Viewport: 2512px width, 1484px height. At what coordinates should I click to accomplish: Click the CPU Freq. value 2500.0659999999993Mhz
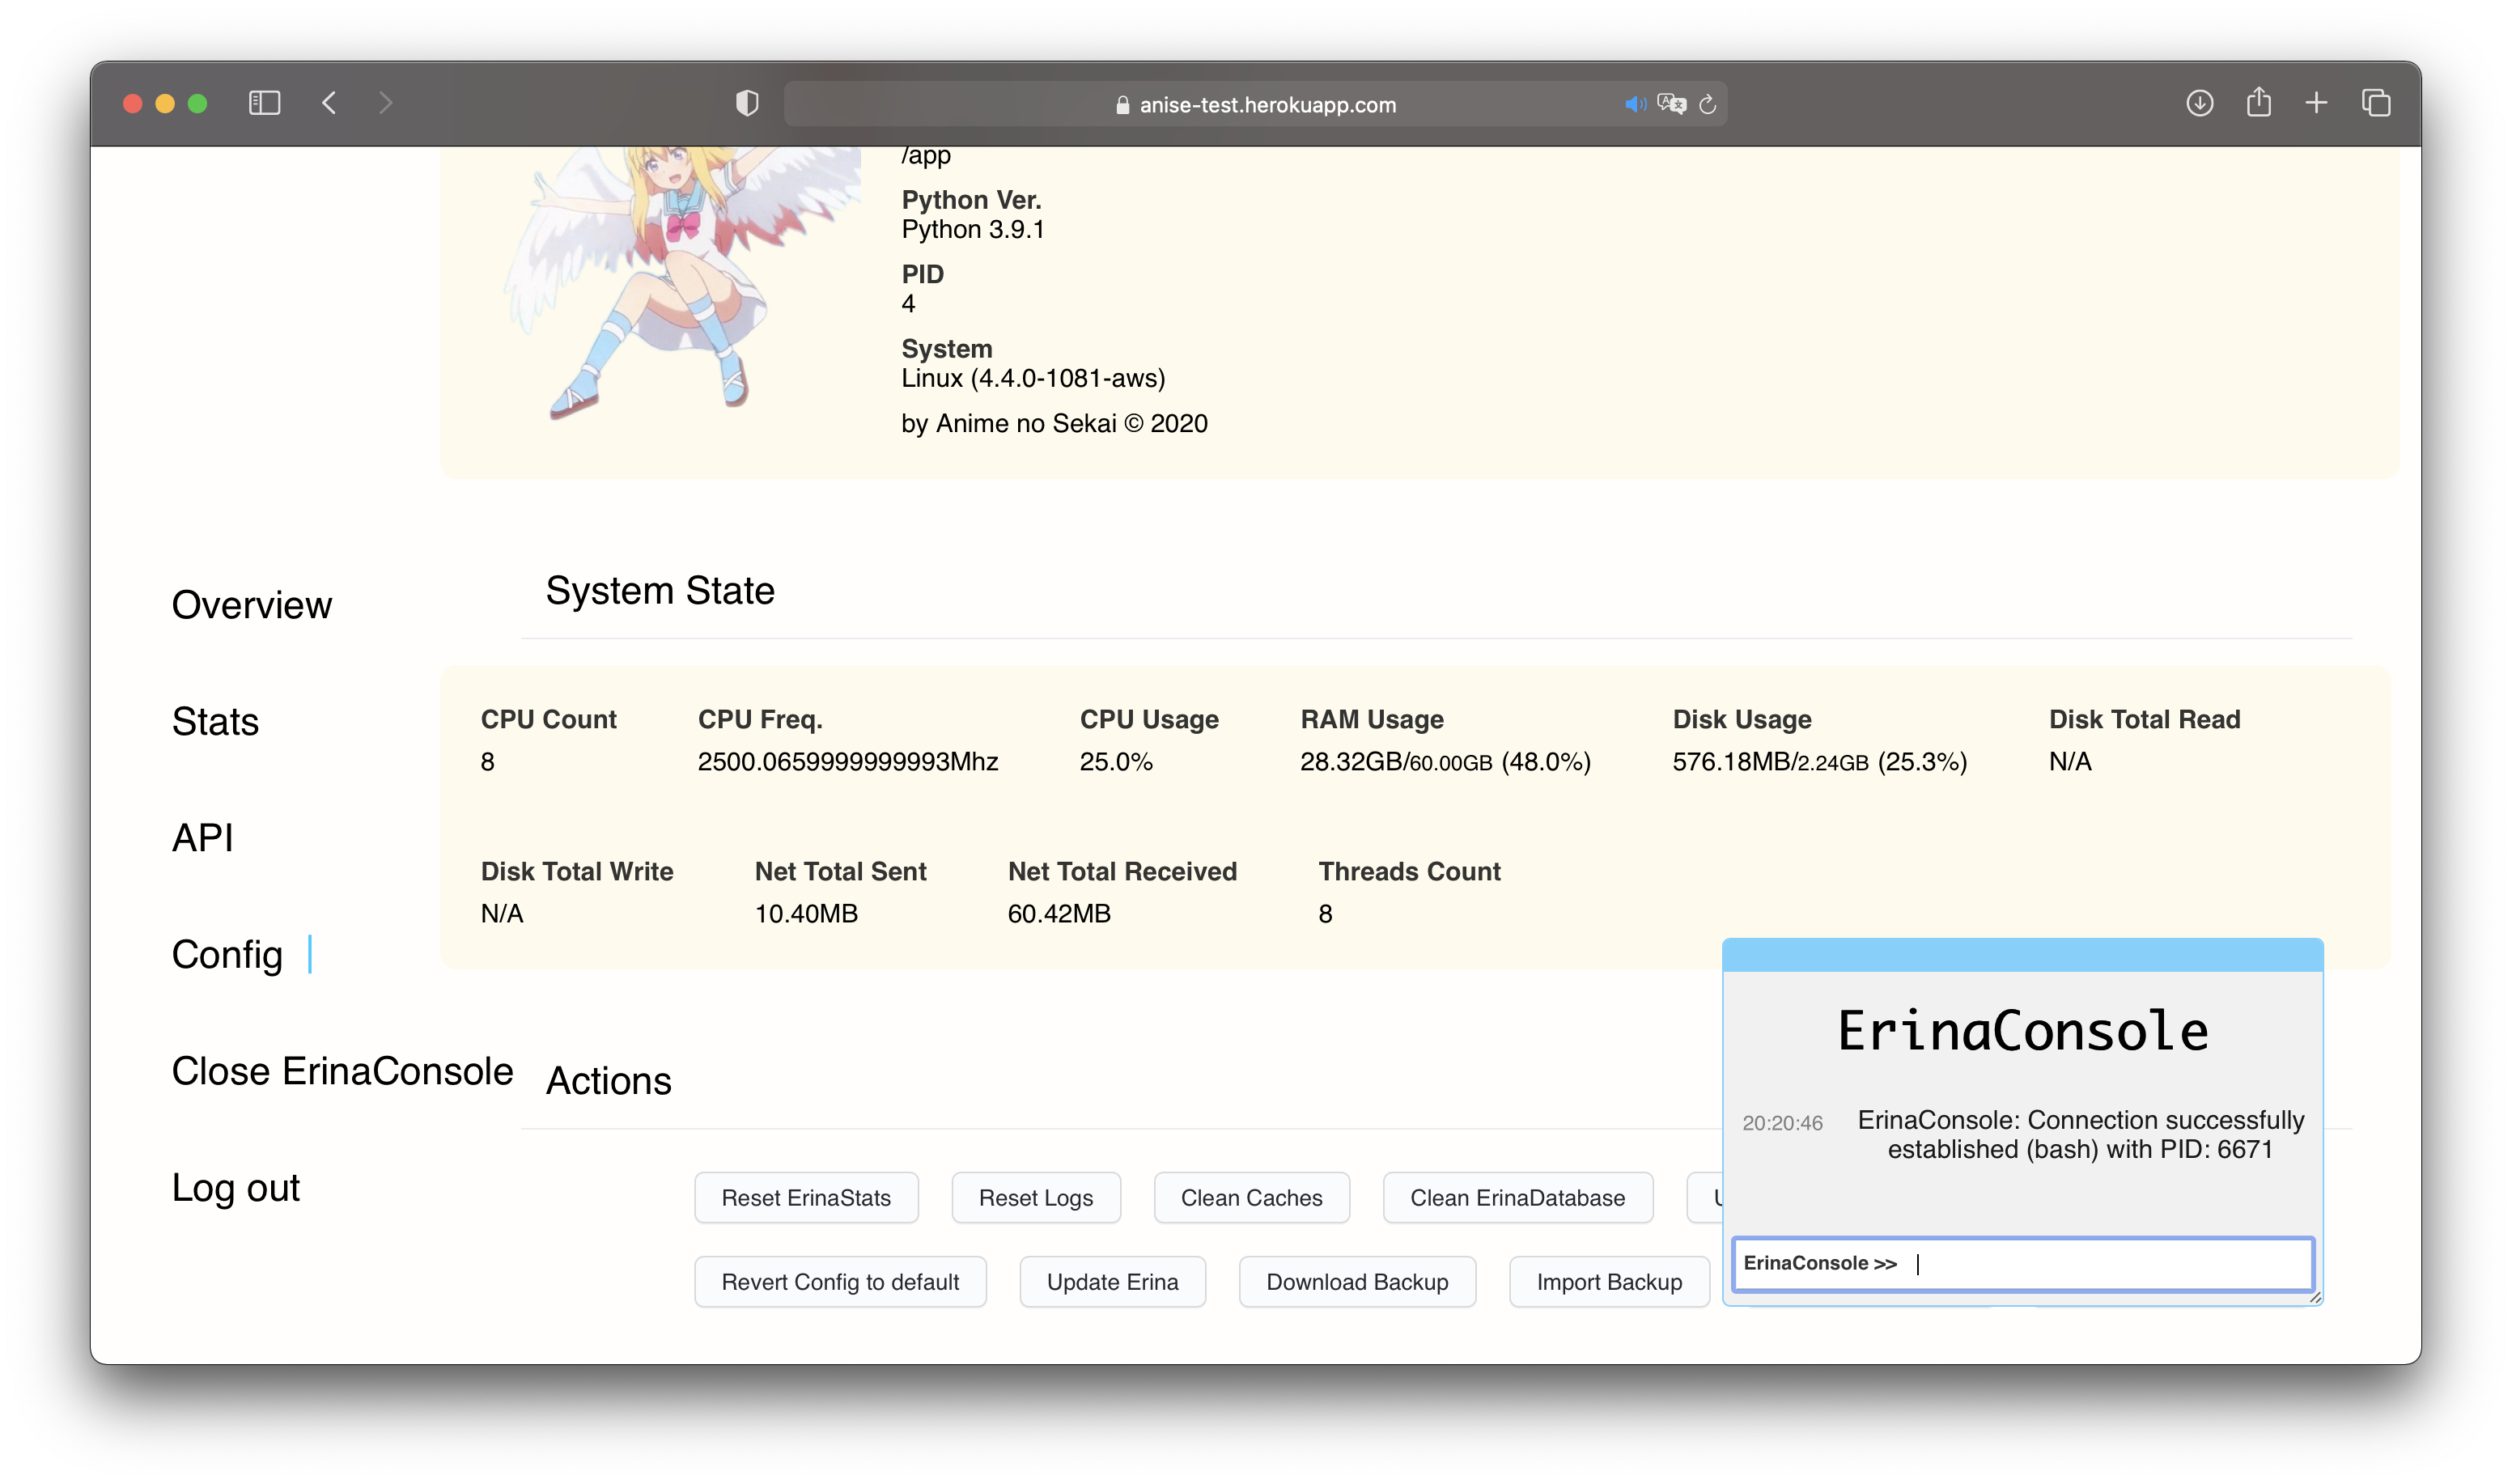848,762
